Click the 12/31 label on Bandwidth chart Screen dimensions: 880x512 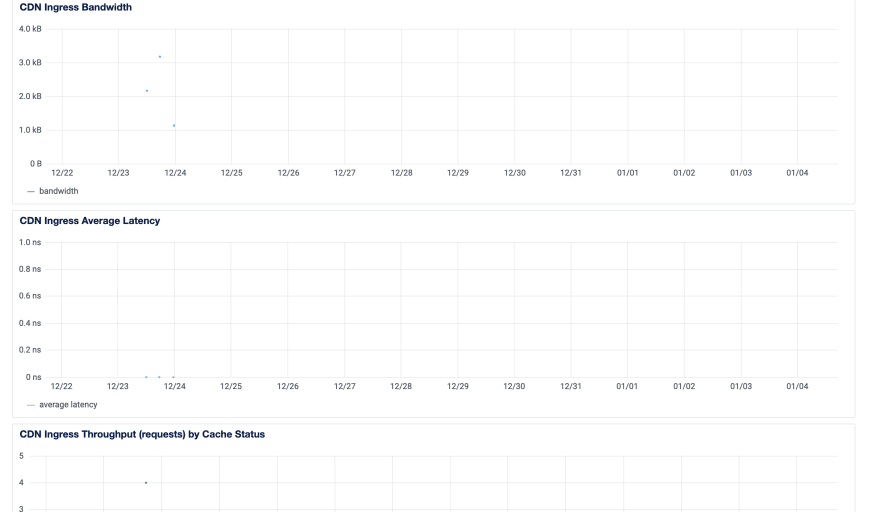[x=571, y=173]
